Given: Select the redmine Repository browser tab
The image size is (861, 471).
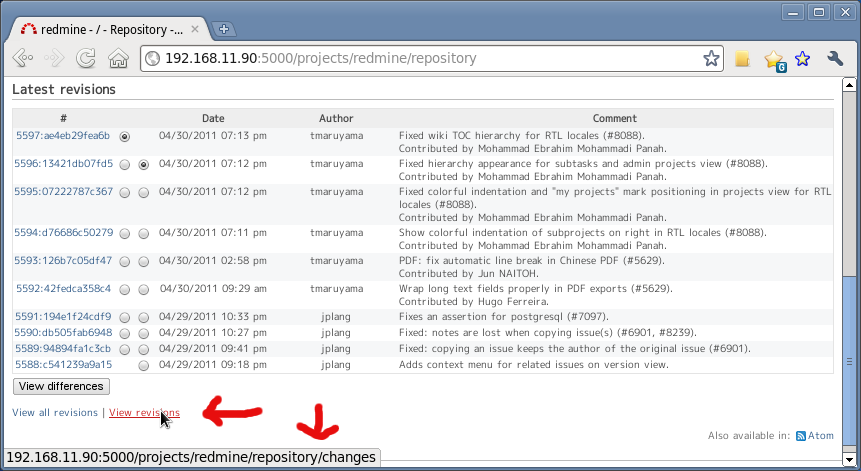Looking at the screenshot, I should 110,28.
